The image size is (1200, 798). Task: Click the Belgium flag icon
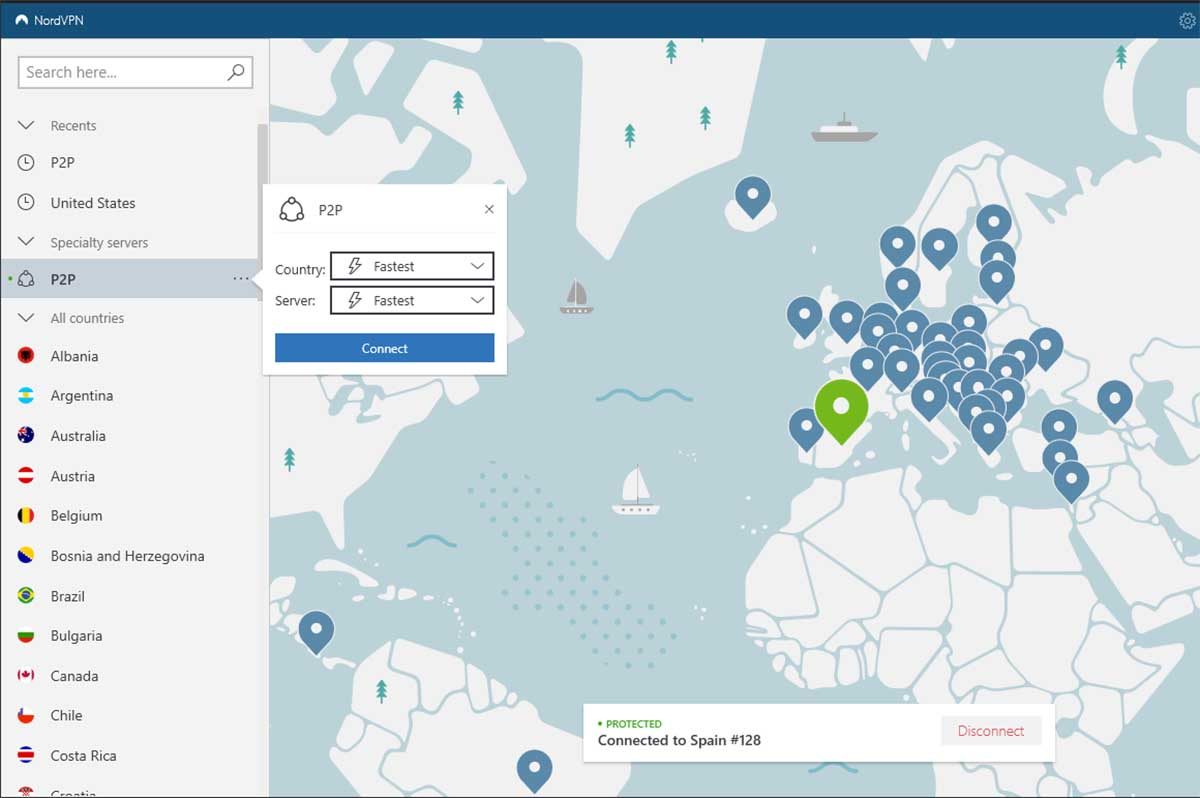[26, 516]
